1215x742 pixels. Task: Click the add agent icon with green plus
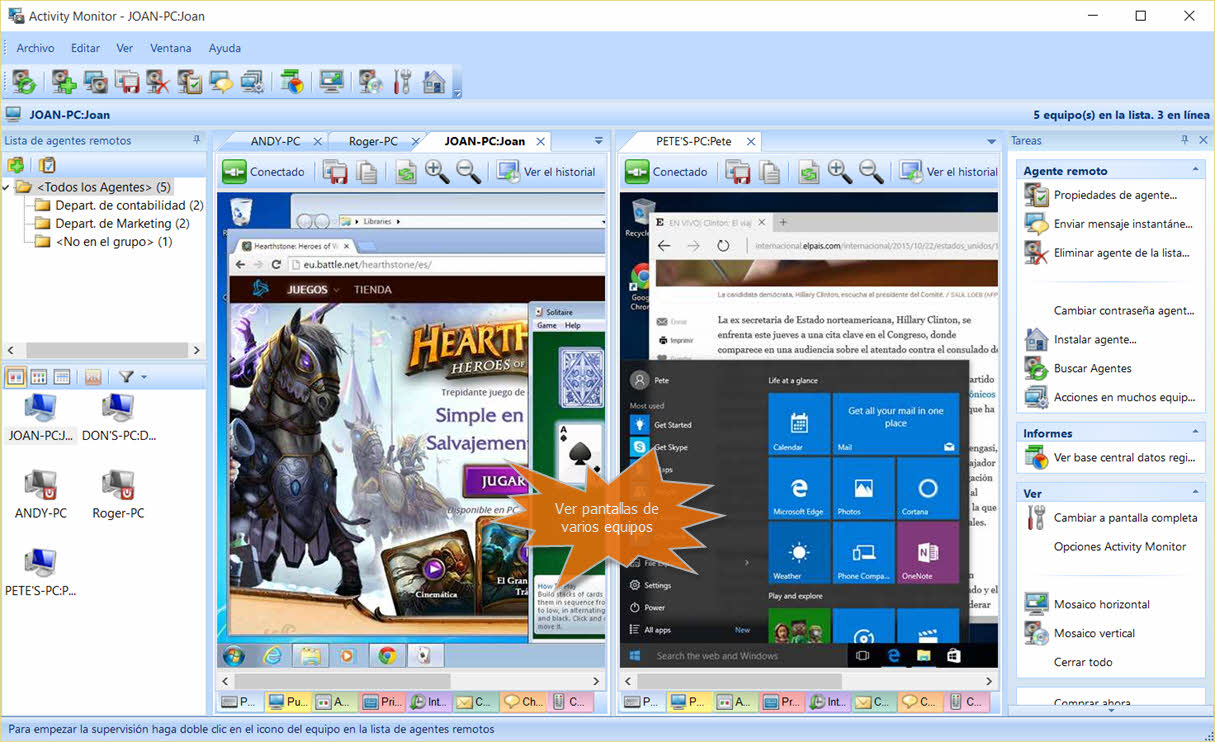point(64,81)
